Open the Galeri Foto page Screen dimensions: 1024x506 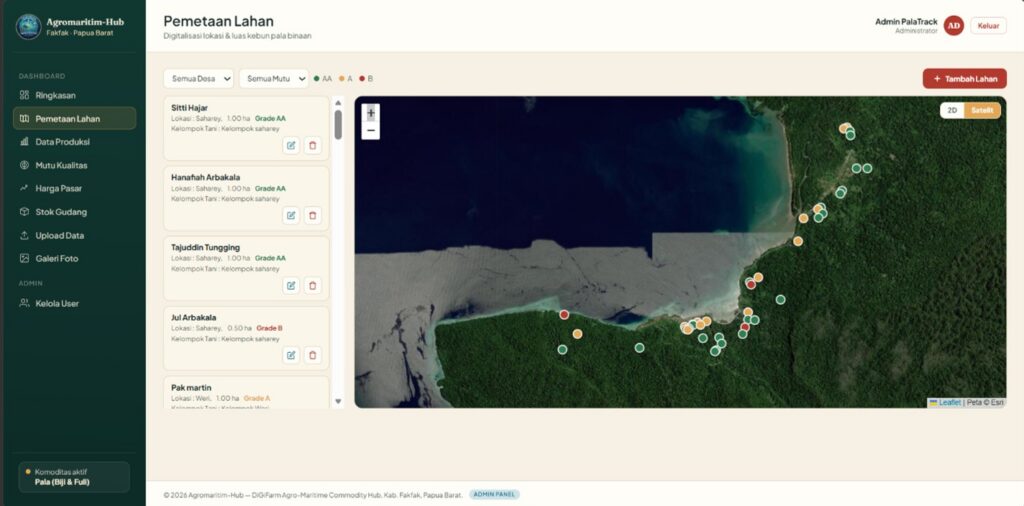[x=74, y=259]
